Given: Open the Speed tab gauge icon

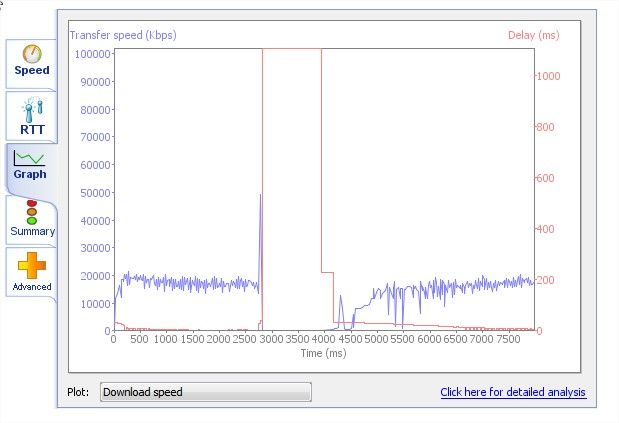Looking at the screenshot, I should [x=32, y=54].
